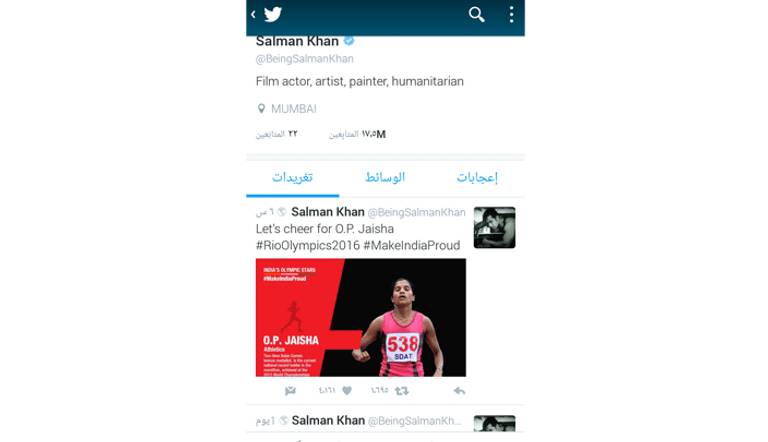Click the #RioOlympics2016 hashtag
This screenshot has height=442, width=768.
[308, 245]
